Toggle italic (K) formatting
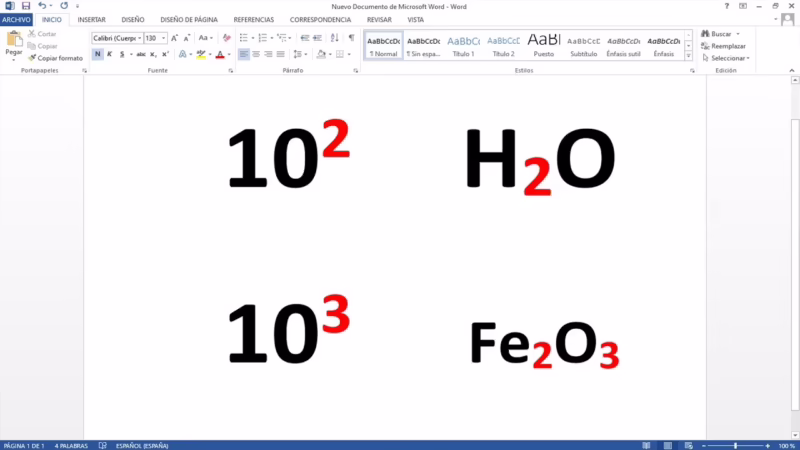Image resolution: width=800 pixels, height=450 pixels. 110,54
